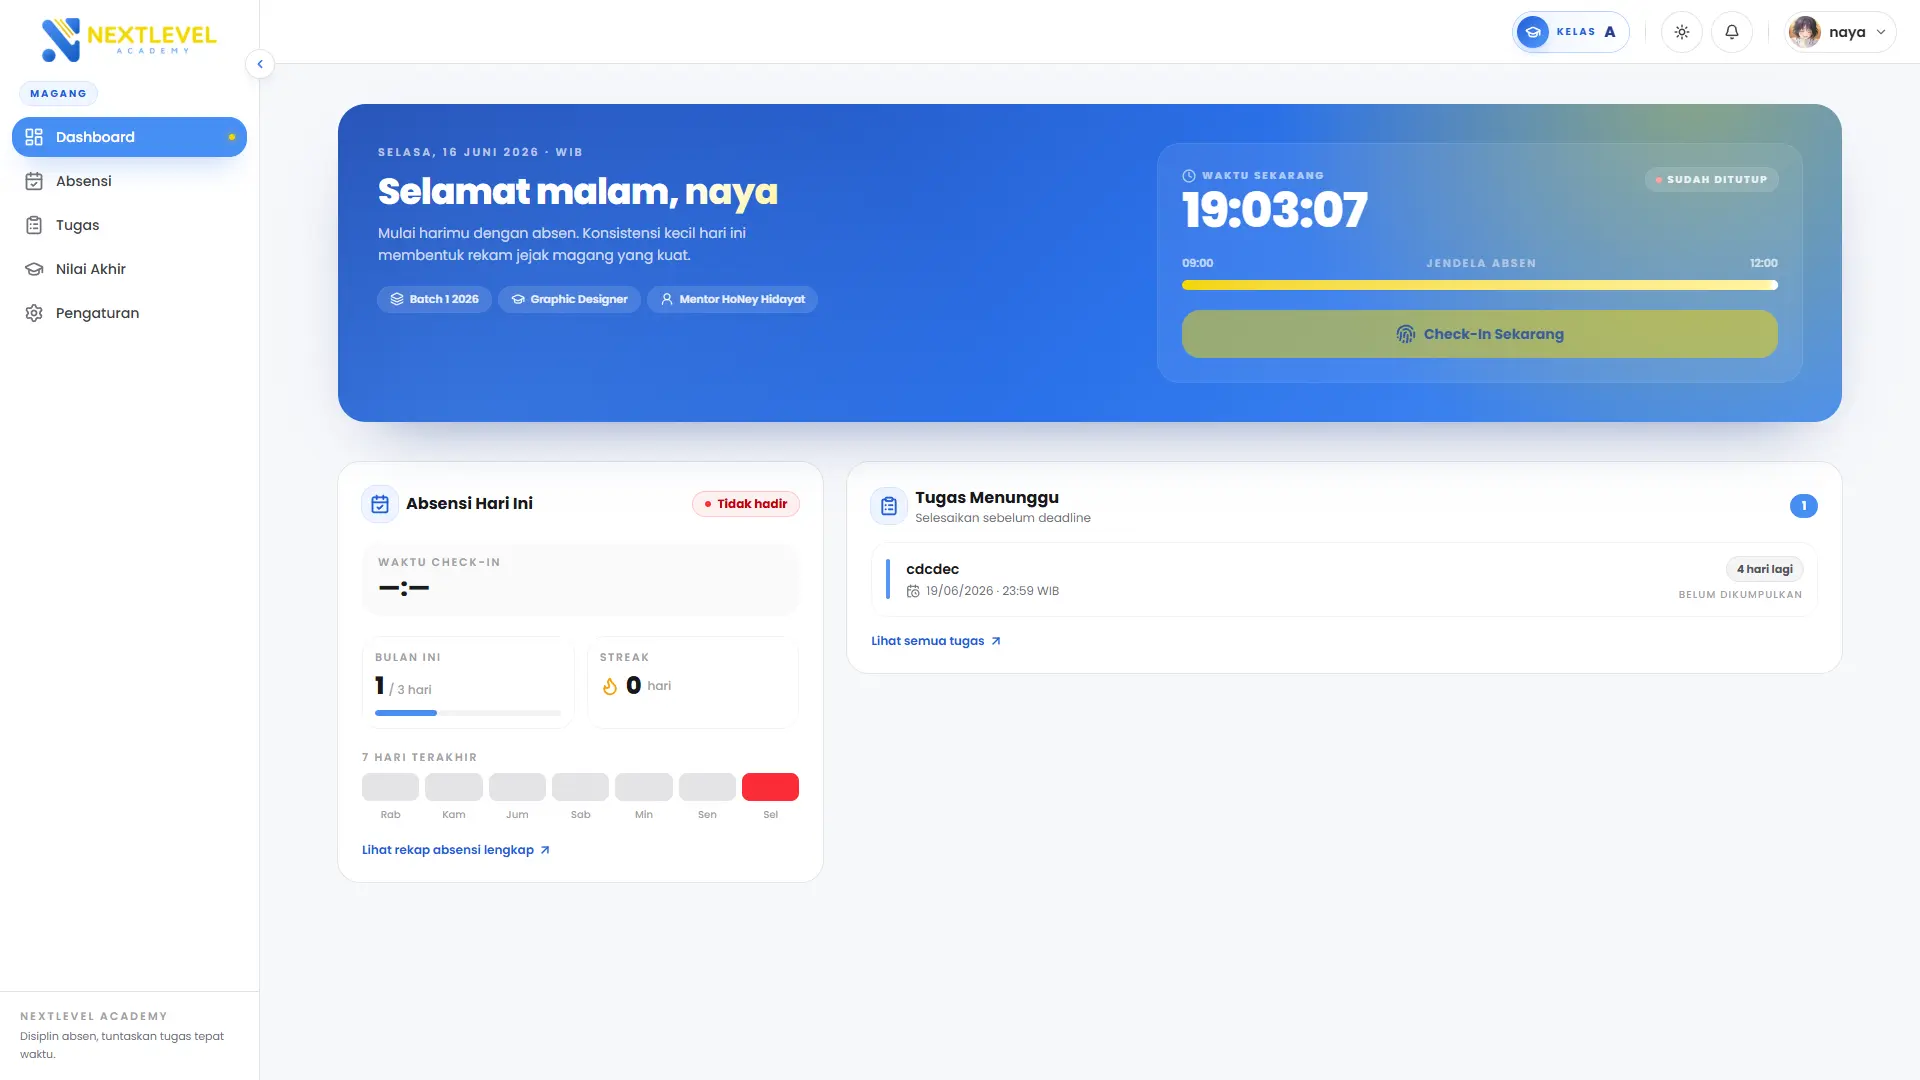The image size is (1920, 1080).
Task: Click the Tugas Menunggu clipboard icon
Action: [889, 506]
